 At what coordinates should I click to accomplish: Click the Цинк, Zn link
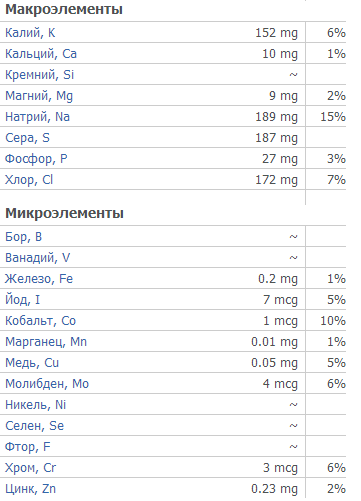tap(30, 489)
